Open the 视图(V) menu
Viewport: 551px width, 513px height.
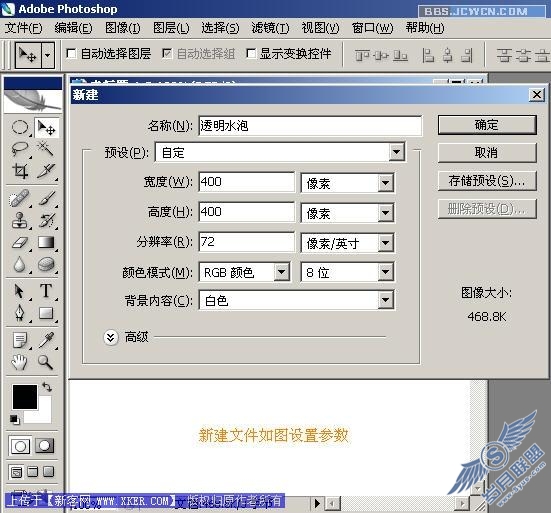320,28
